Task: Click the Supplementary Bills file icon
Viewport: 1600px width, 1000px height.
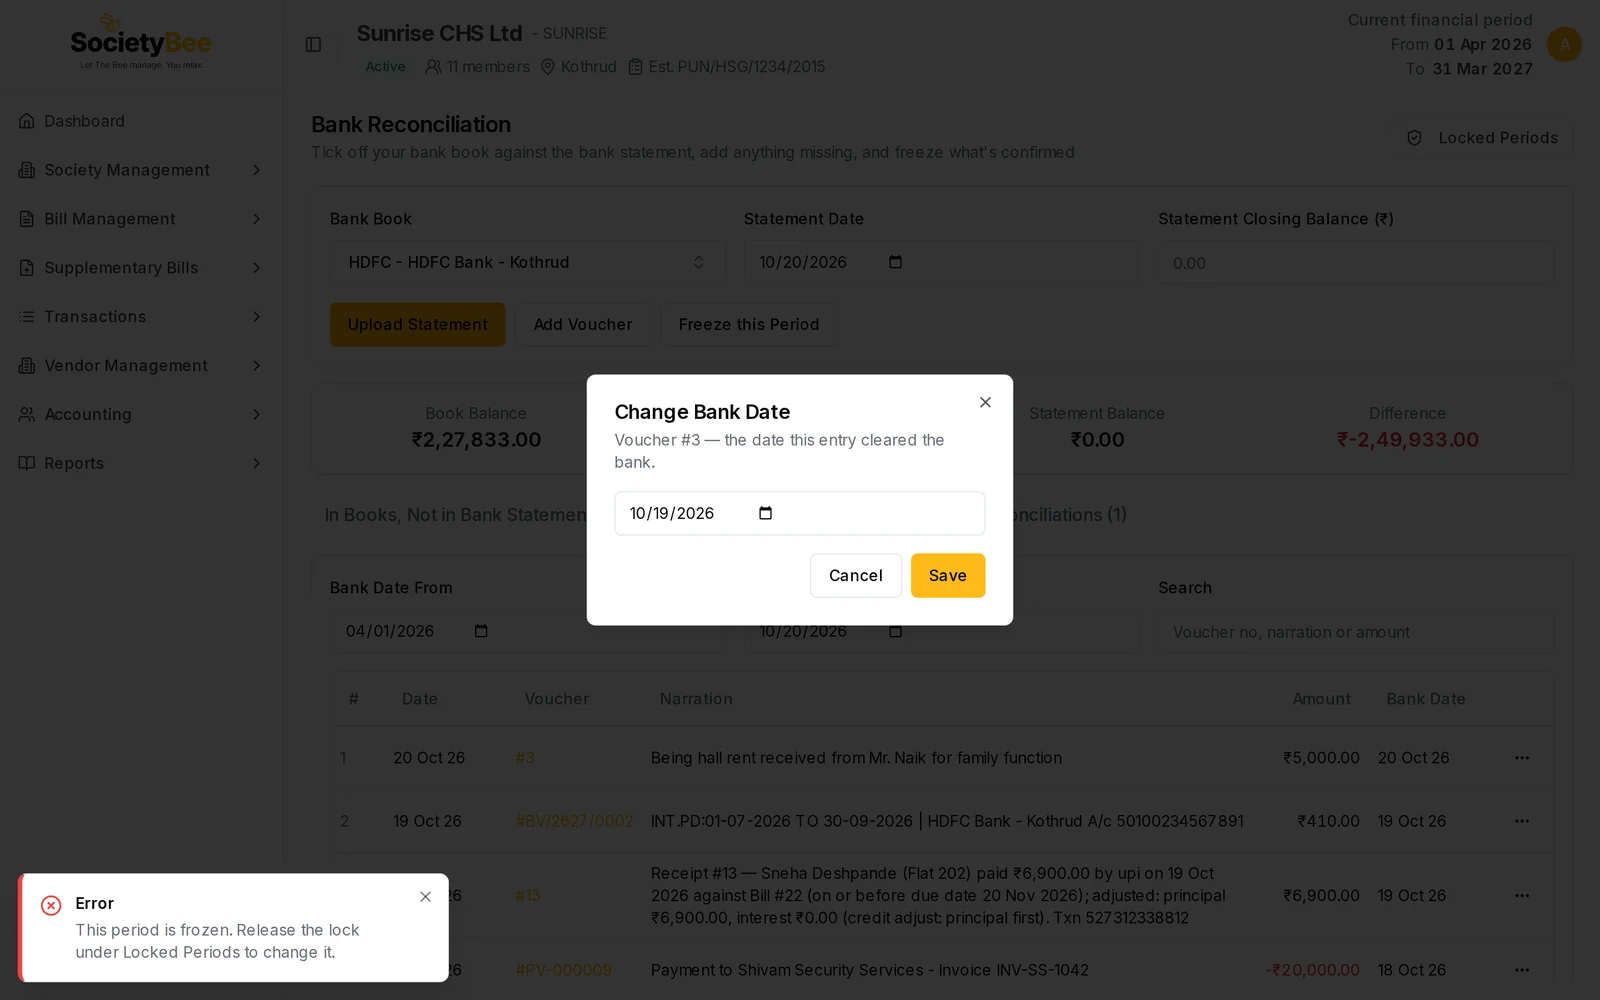Action: [x=27, y=268]
